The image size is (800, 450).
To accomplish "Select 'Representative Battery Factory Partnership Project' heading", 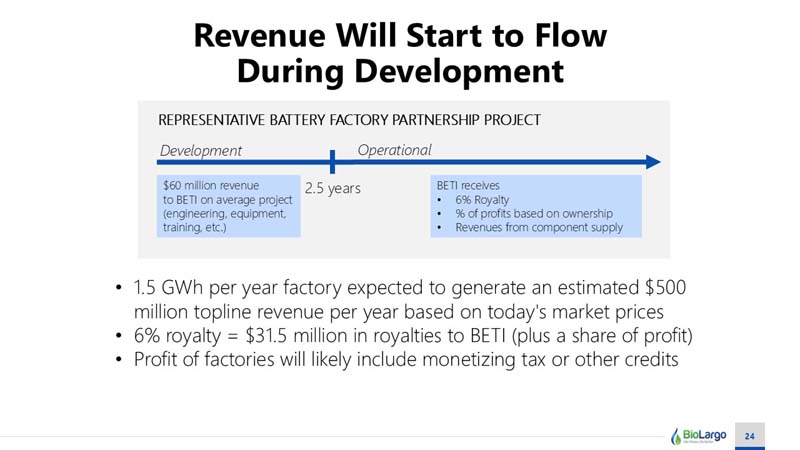I will tap(349, 120).
